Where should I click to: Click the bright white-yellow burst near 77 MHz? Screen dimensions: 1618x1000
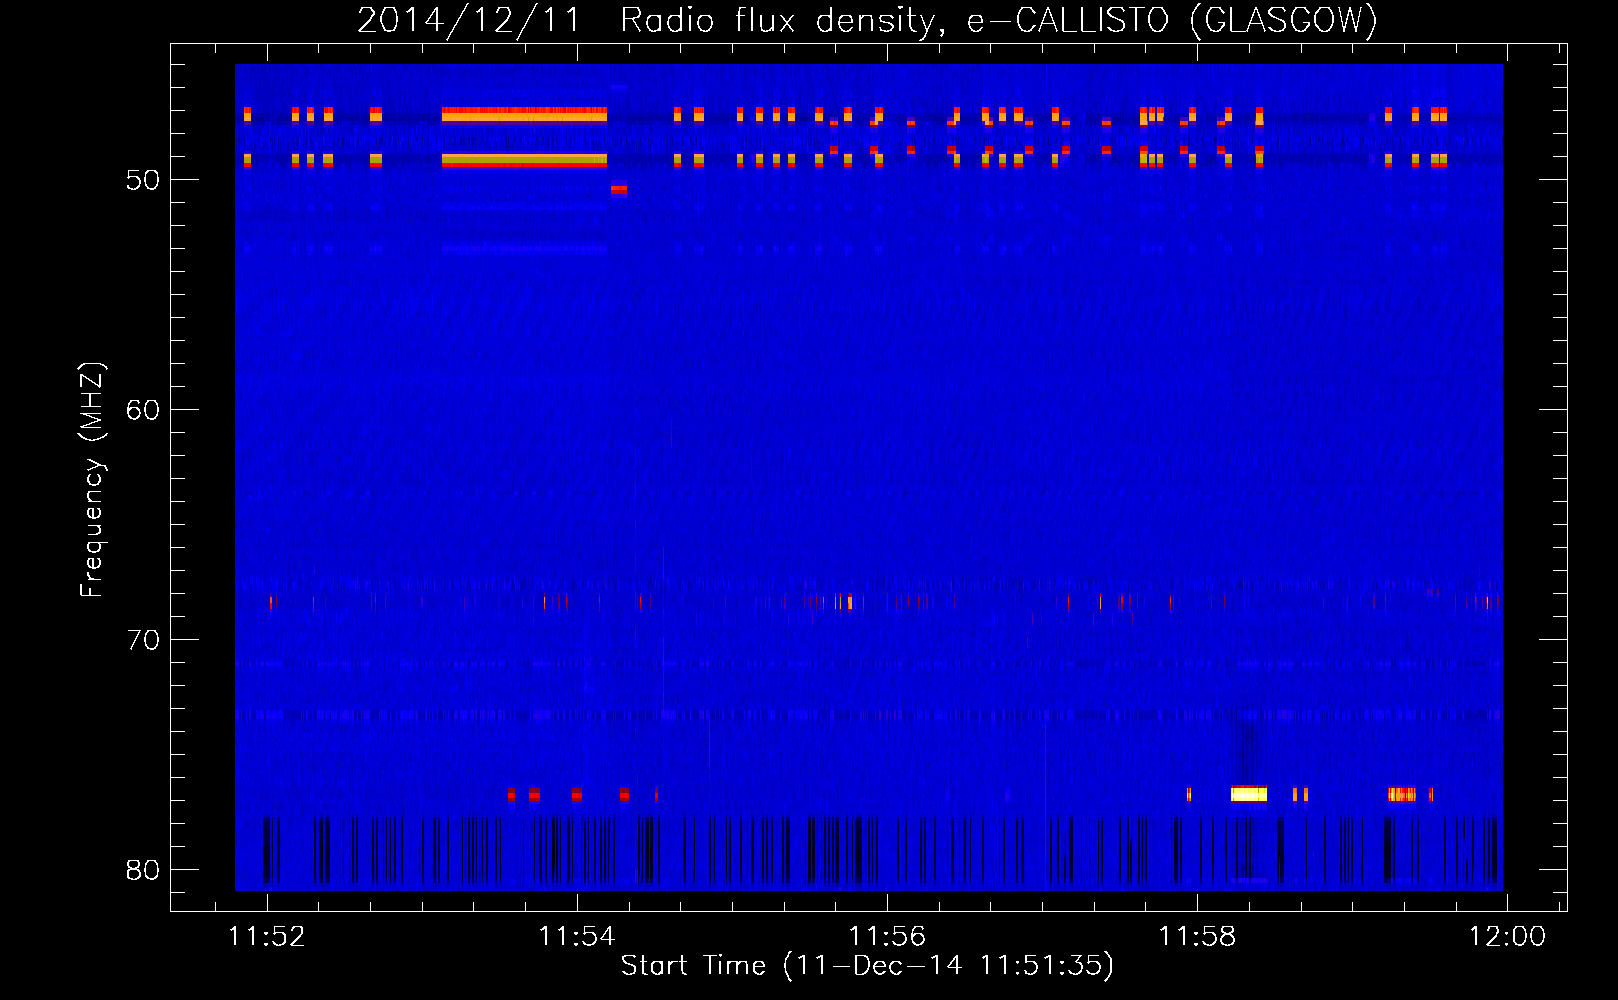coord(1249,794)
